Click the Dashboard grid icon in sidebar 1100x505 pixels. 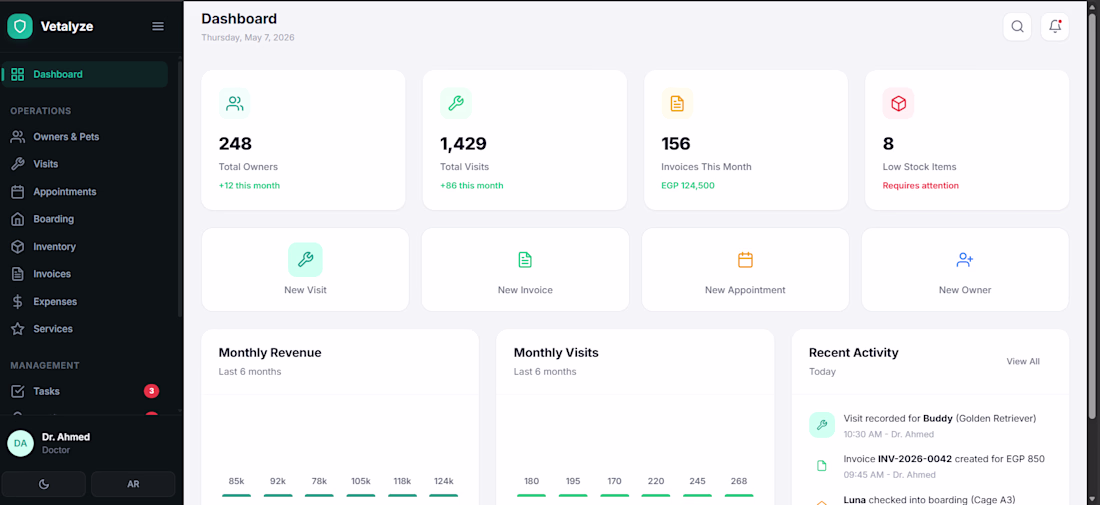pyautogui.click(x=18, y=74)
